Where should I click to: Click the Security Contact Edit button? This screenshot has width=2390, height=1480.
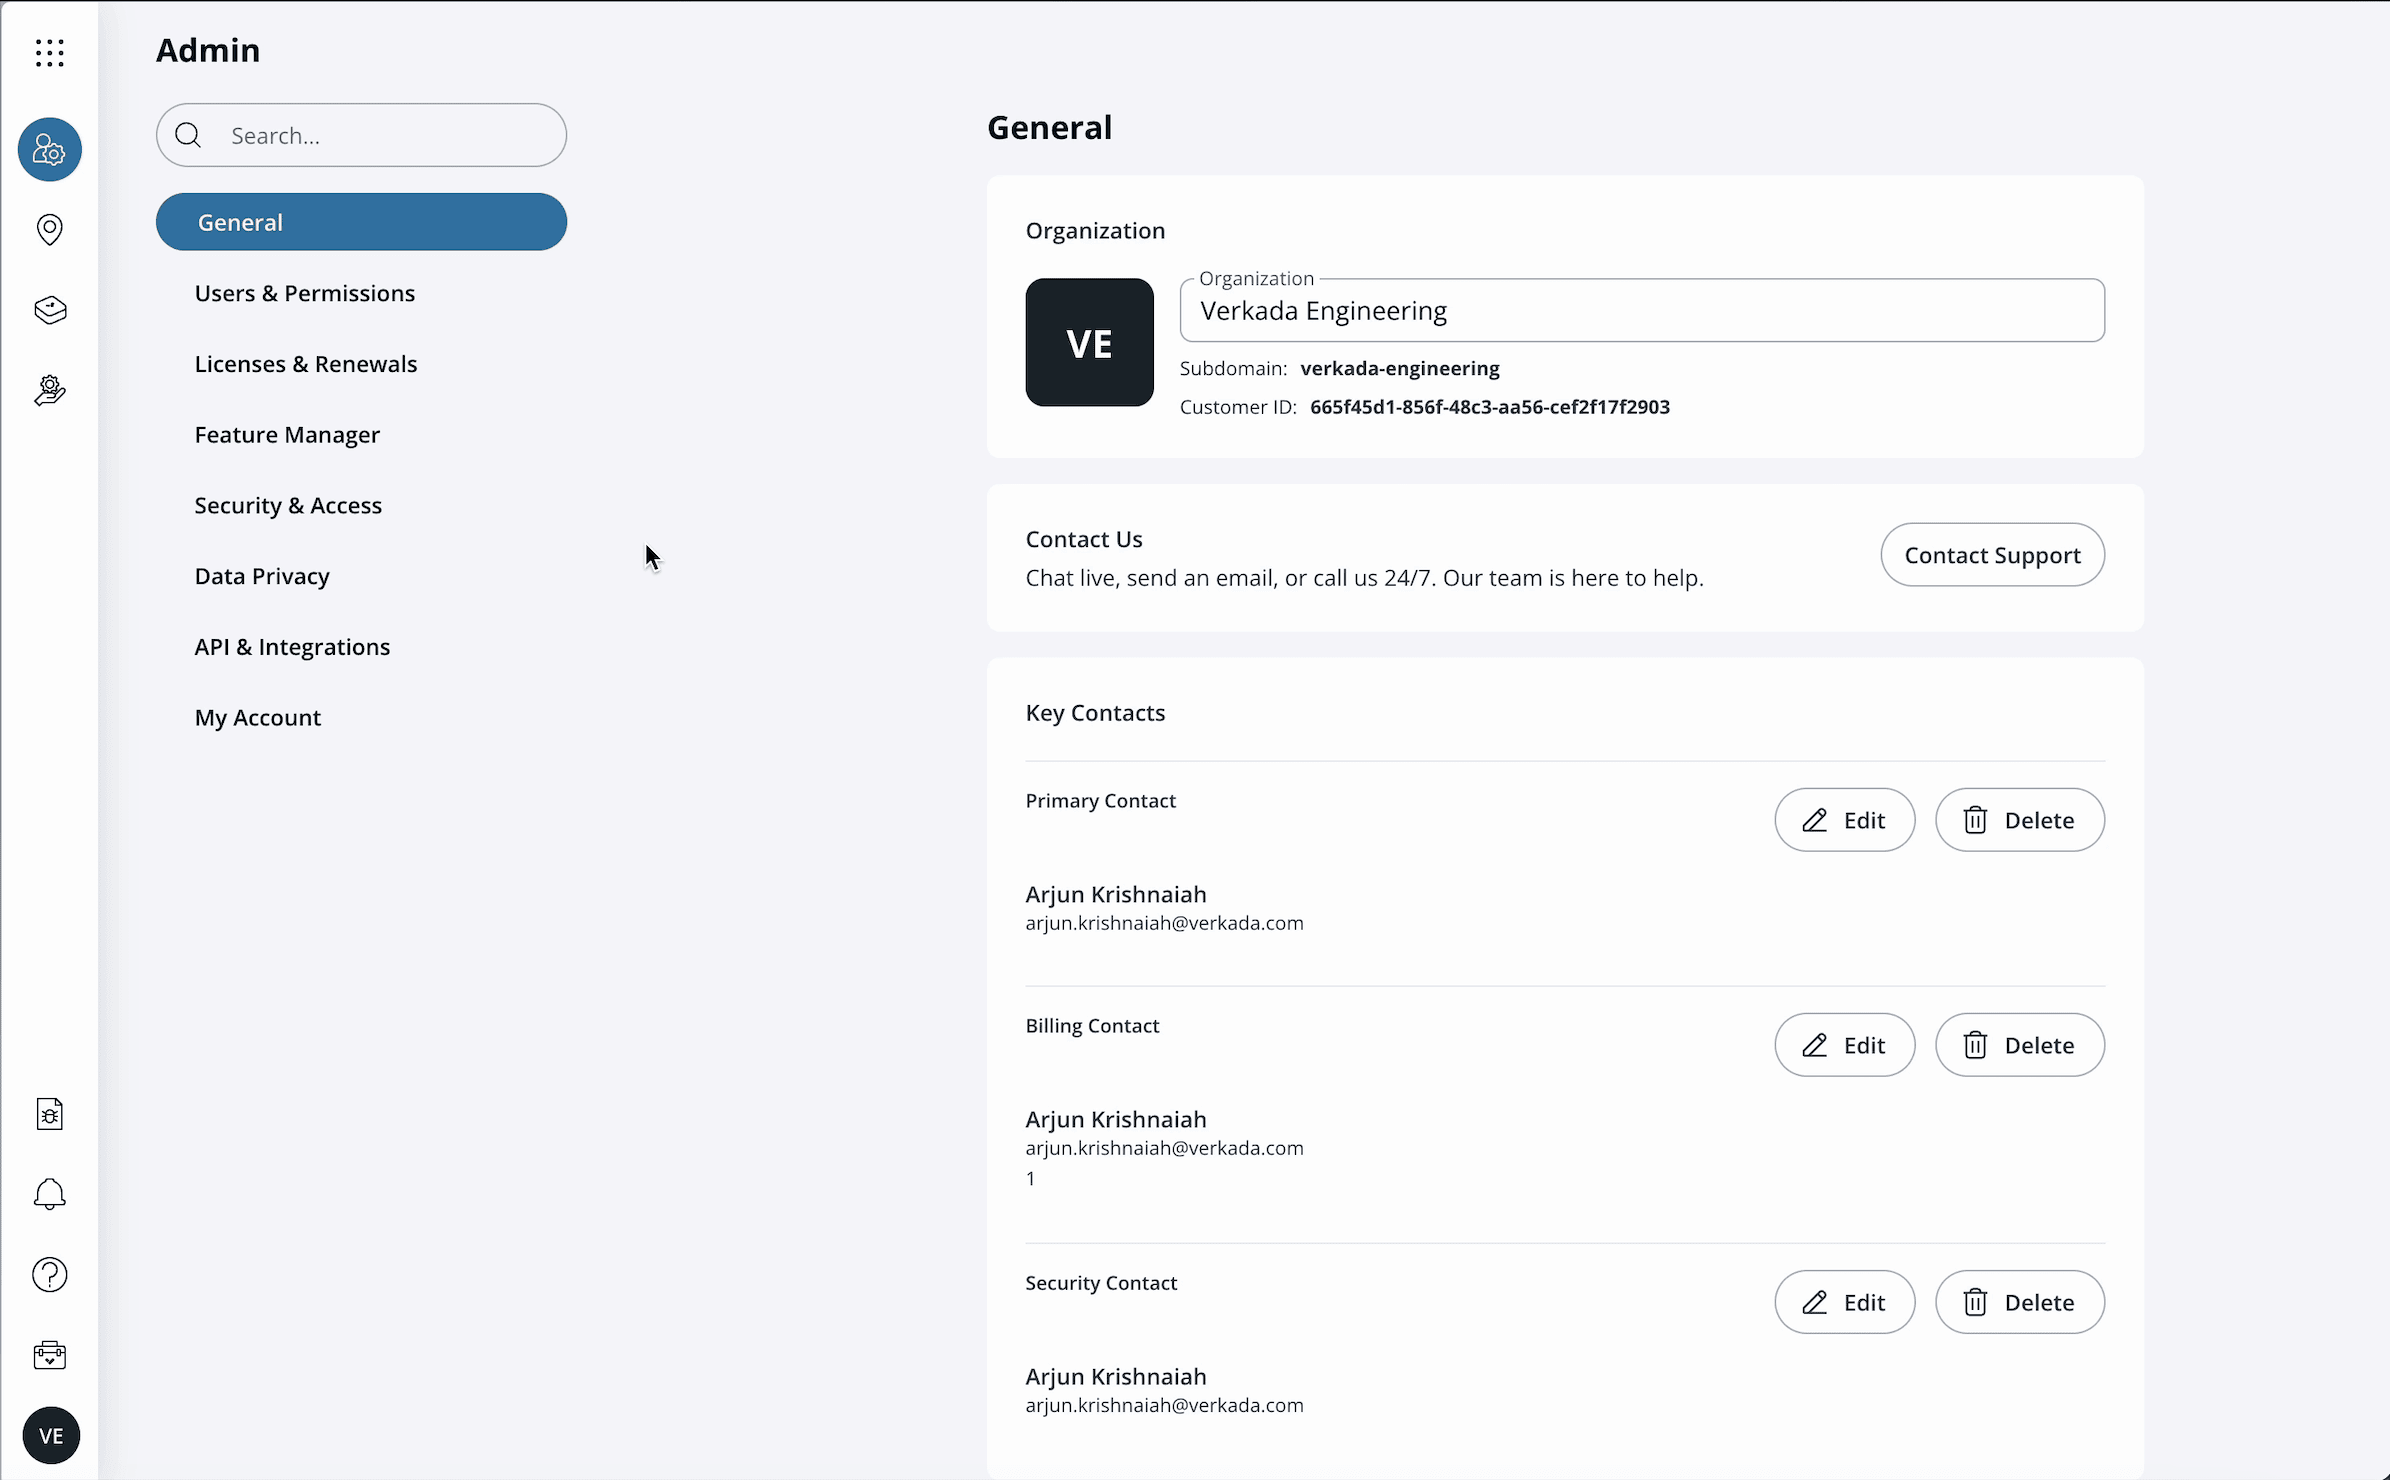tap(1844, 1302)
